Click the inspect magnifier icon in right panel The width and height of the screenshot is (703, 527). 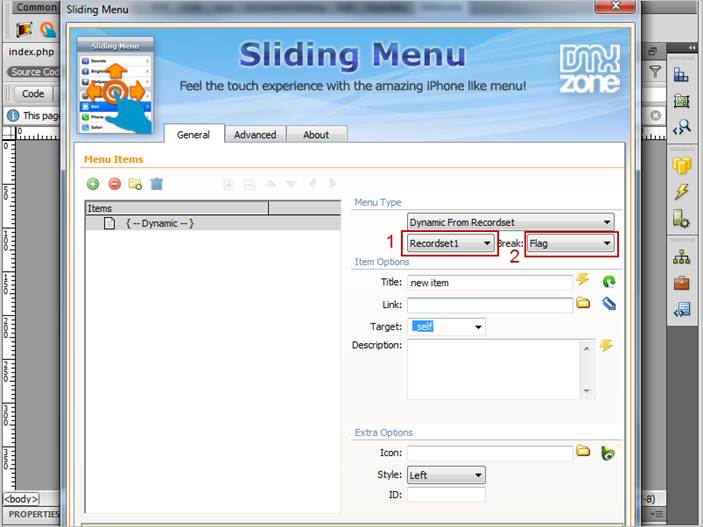pos(681,127)
